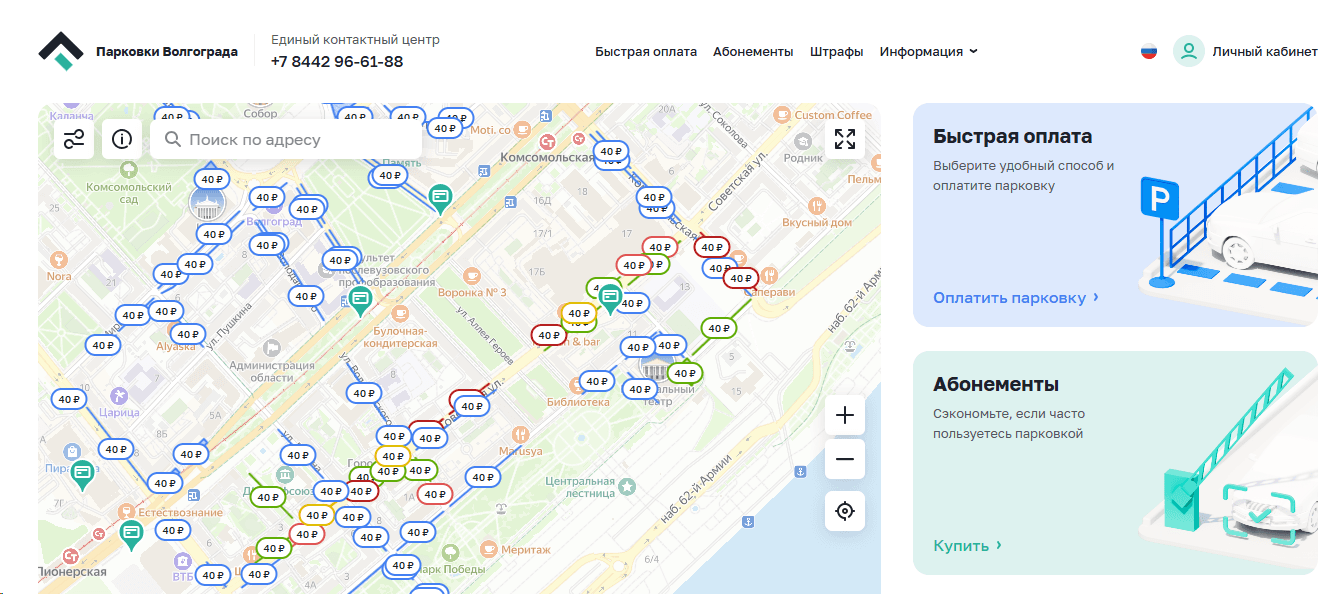Select payment terminal marker near Комсомольская
1333x594 pixels.
coord(440,196)
